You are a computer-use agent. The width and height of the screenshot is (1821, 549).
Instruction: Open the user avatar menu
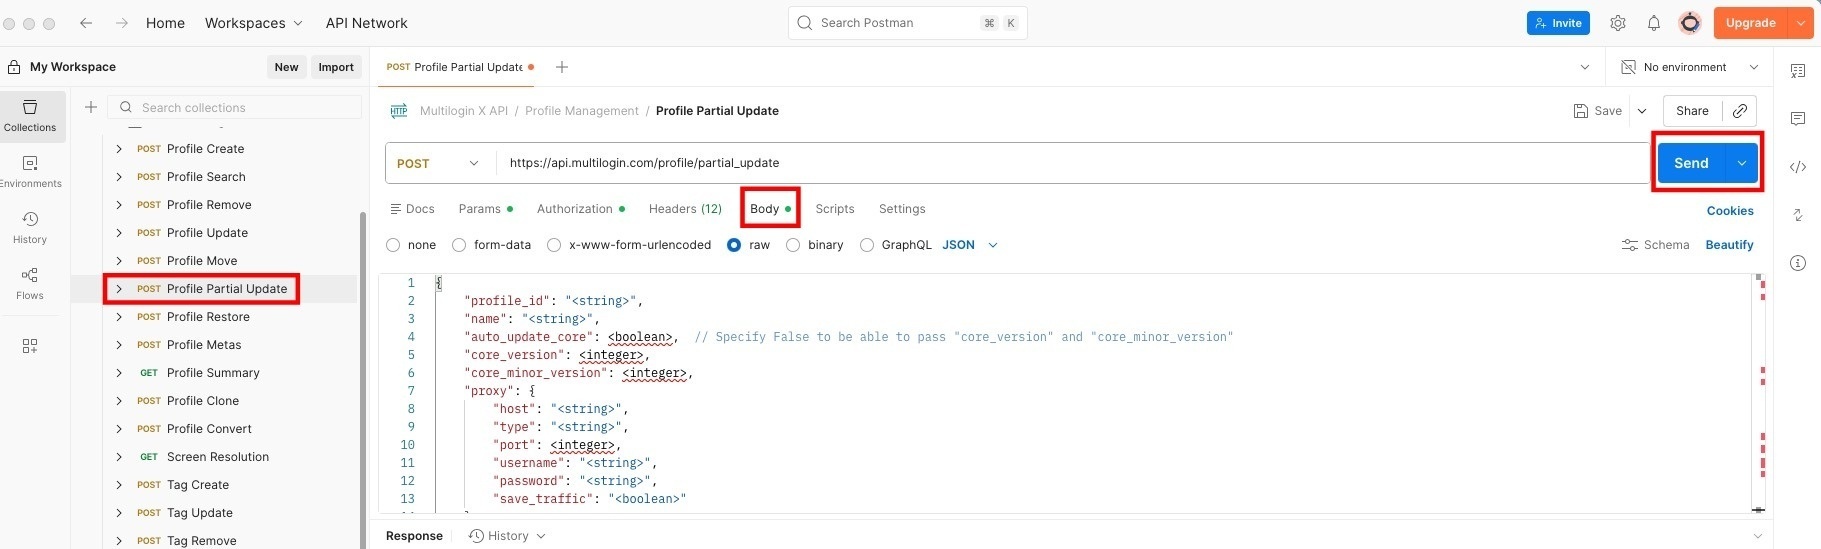point(1689,23)
